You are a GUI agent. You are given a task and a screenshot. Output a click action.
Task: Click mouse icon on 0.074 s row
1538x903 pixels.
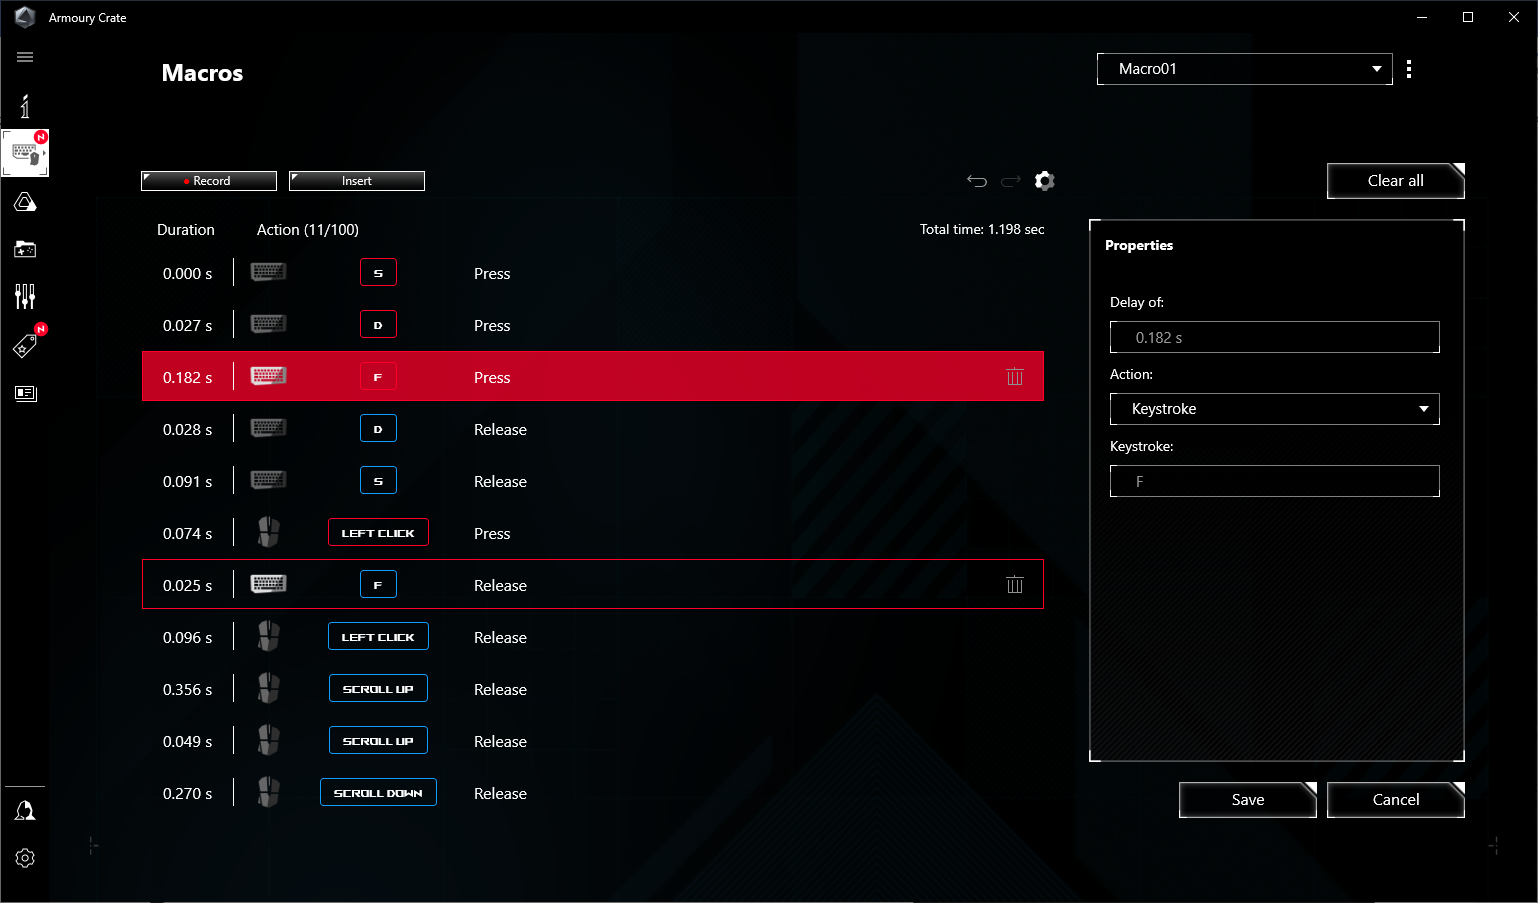point(268,532)
